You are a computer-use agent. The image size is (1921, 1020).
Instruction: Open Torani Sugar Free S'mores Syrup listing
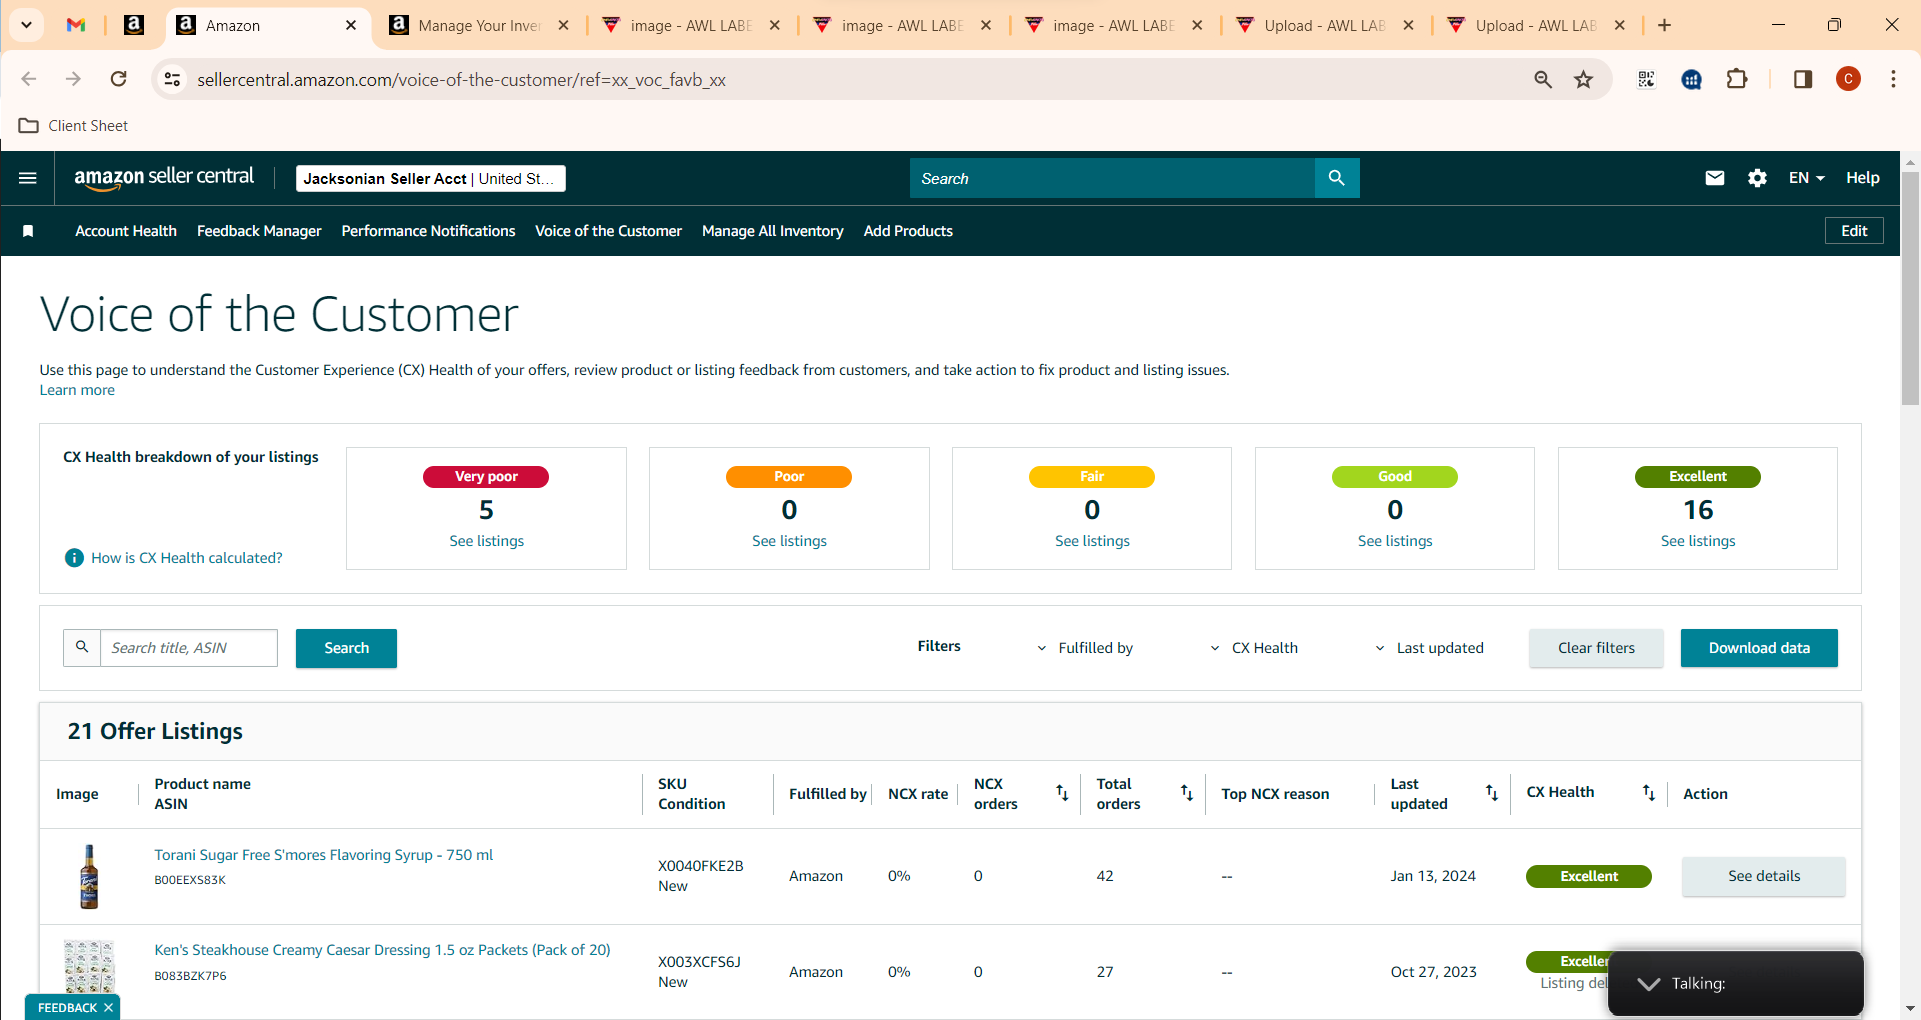click(323, 855)
